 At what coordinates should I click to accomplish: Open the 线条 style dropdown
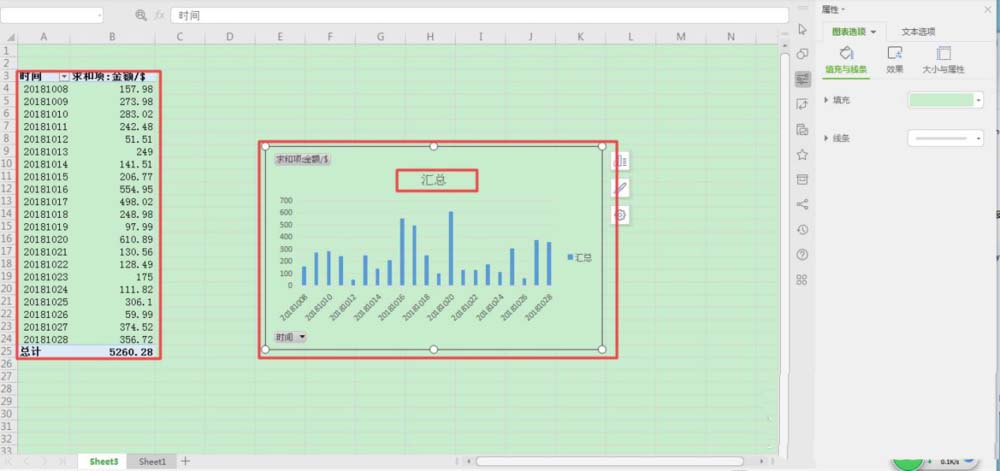(978, 138)
